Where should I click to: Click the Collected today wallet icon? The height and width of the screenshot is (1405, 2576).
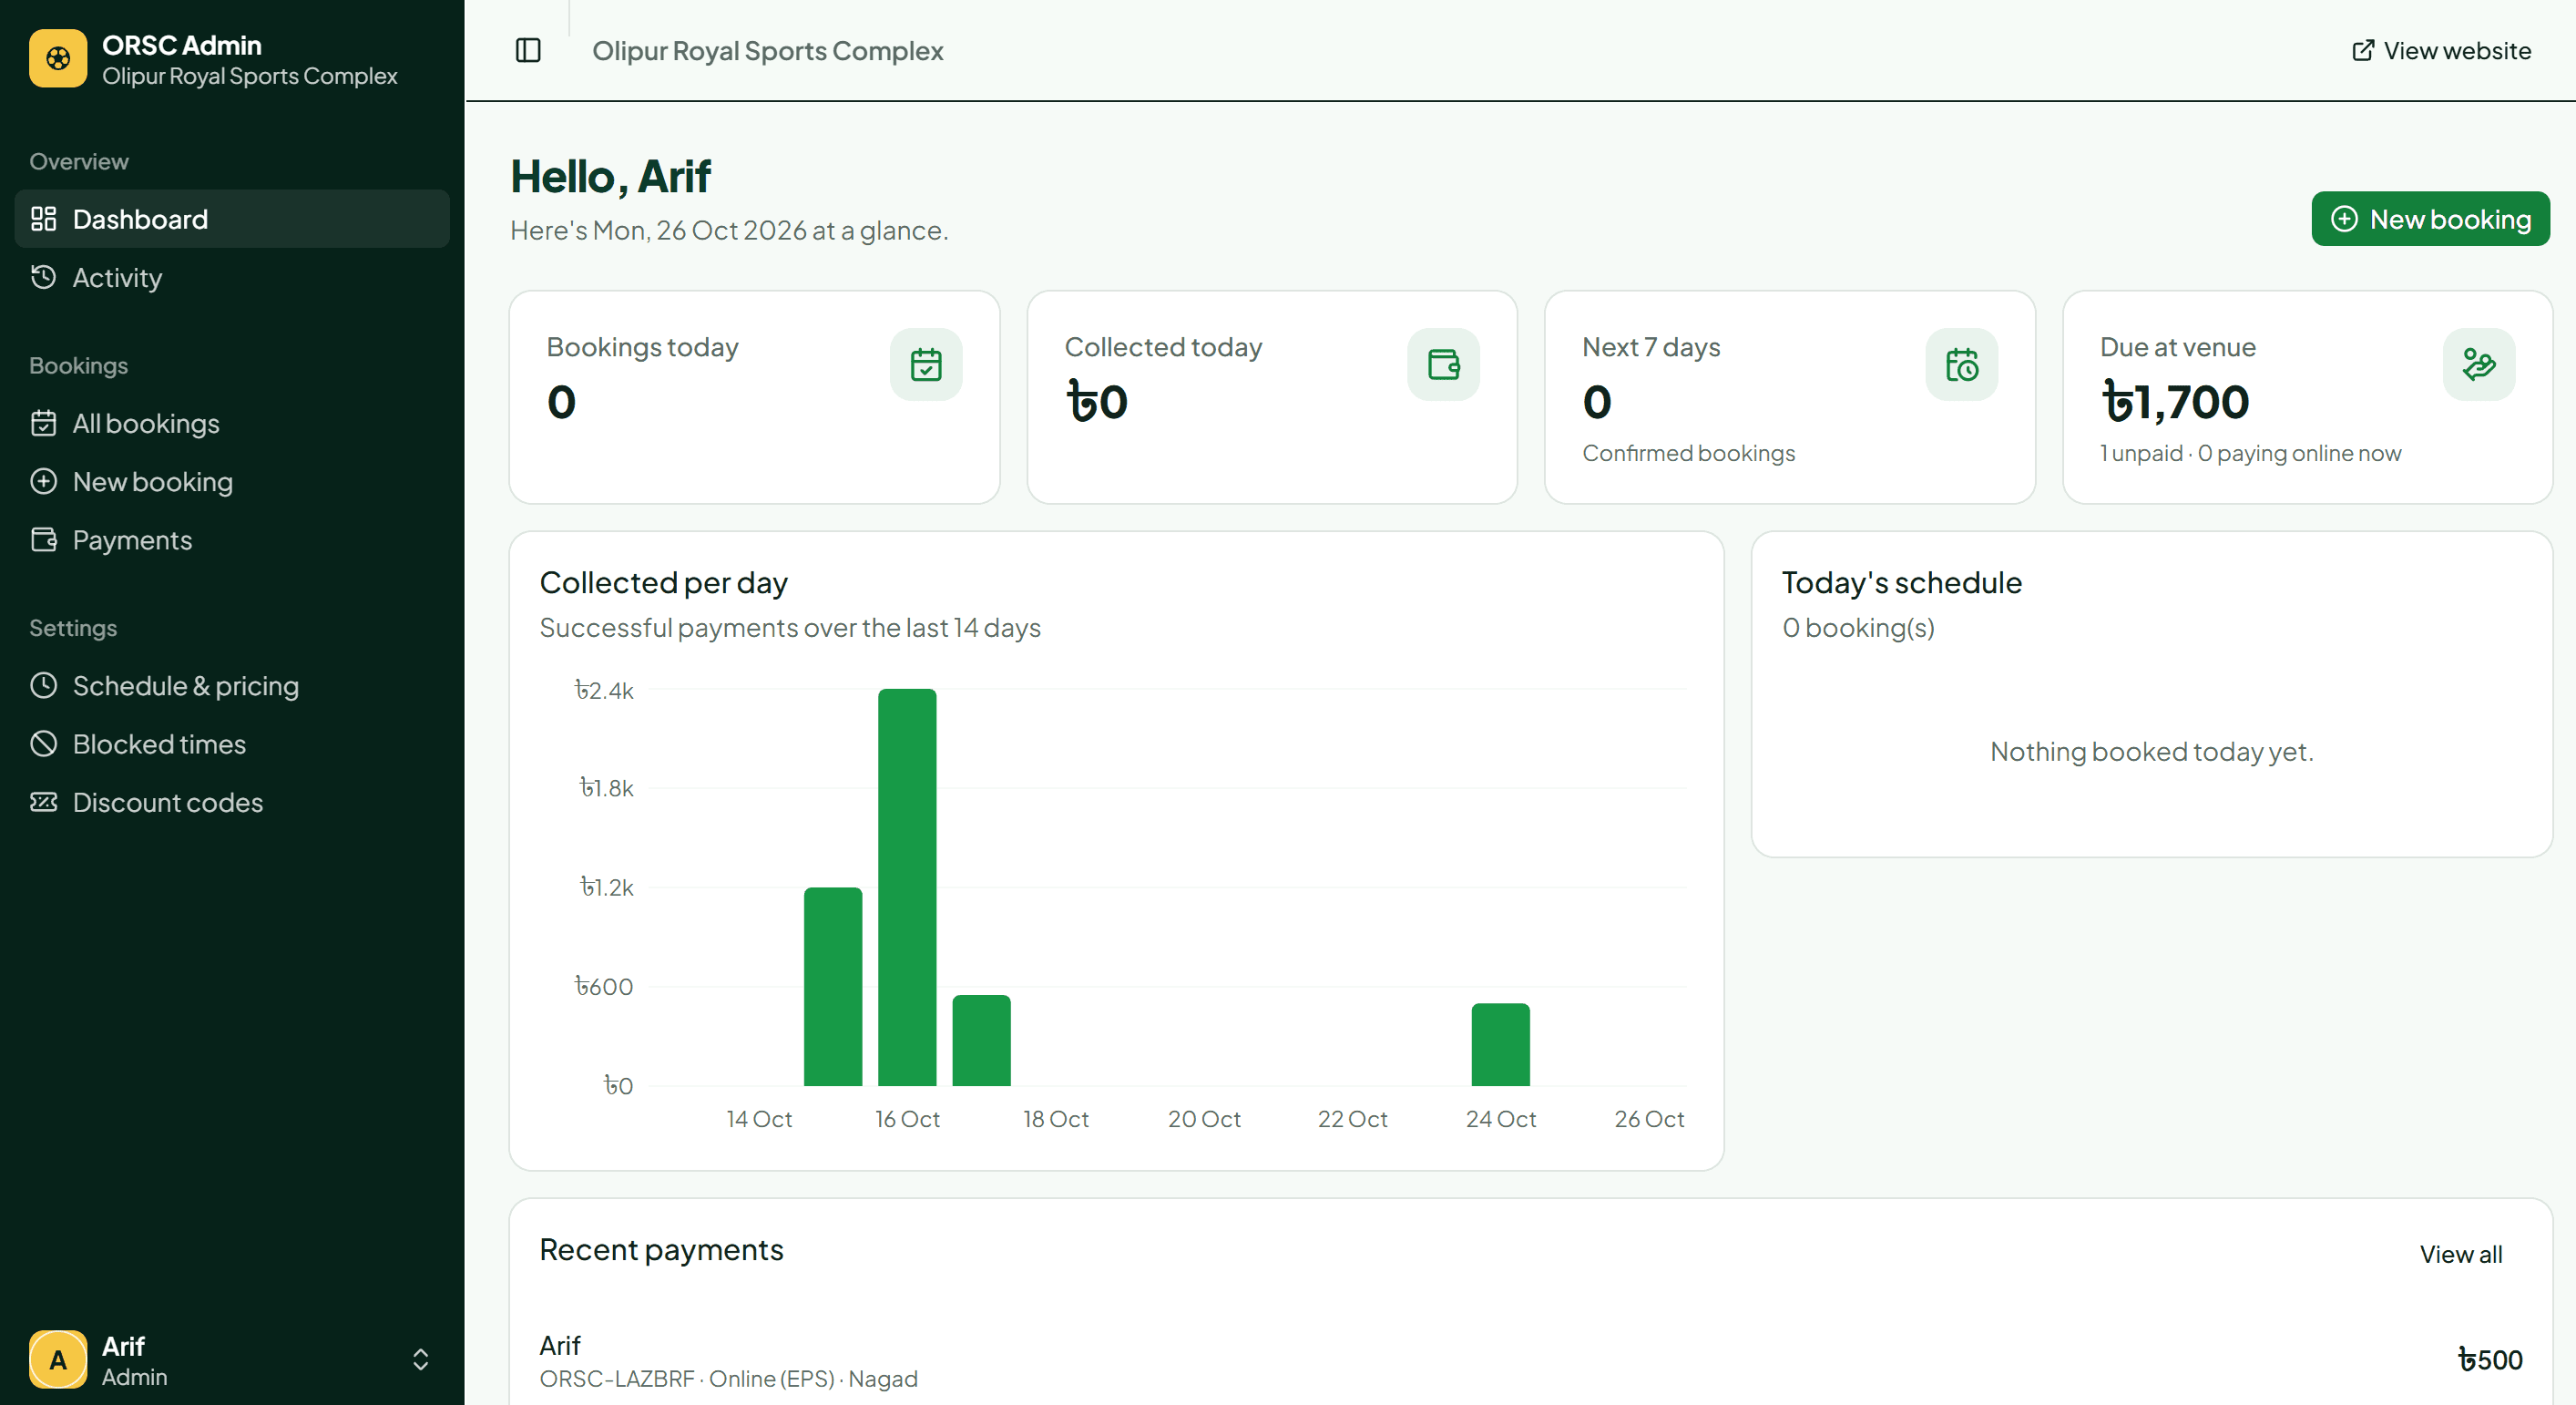[1443, 364]
